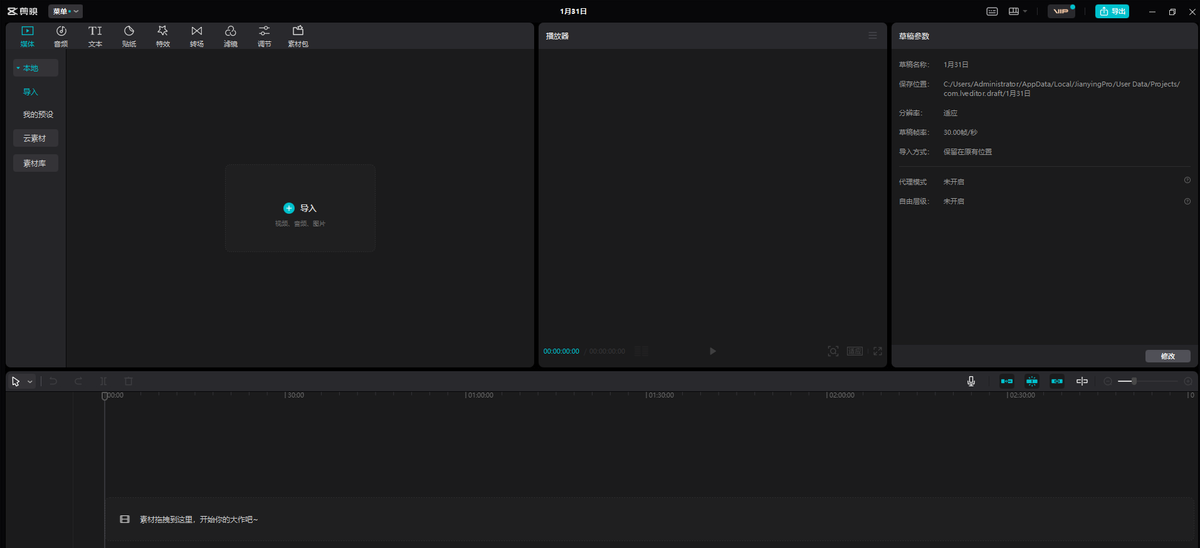Open the 滤镜 (filters) panel
1200x548 pixels.
click(231, 36)
